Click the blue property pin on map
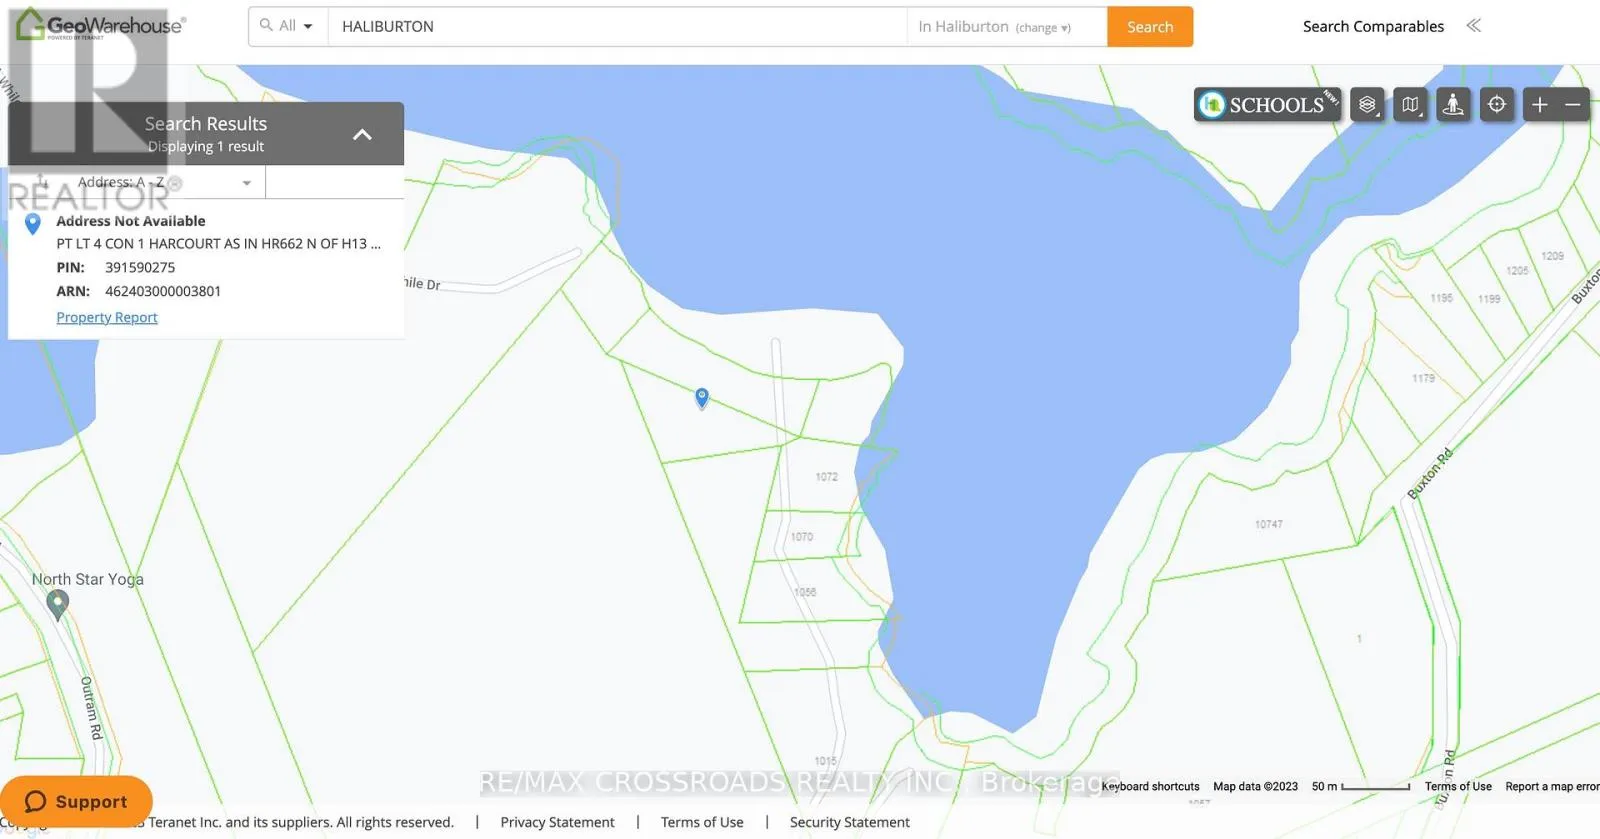This screenshot has width=1600, height=839. pyautogui.click(x=702, y=398)
